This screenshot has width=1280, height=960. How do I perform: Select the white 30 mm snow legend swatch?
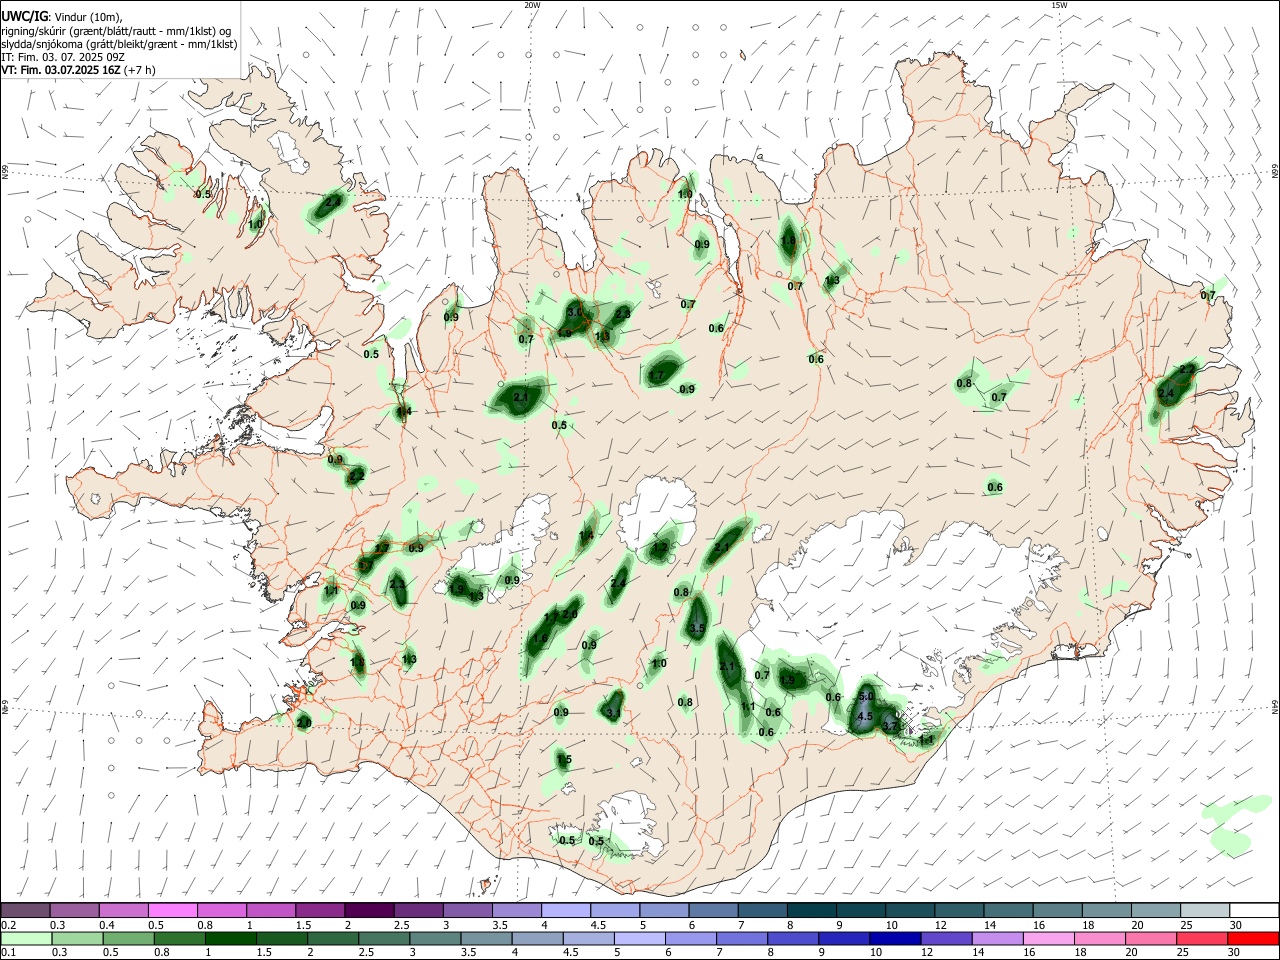coord(1255,910)
